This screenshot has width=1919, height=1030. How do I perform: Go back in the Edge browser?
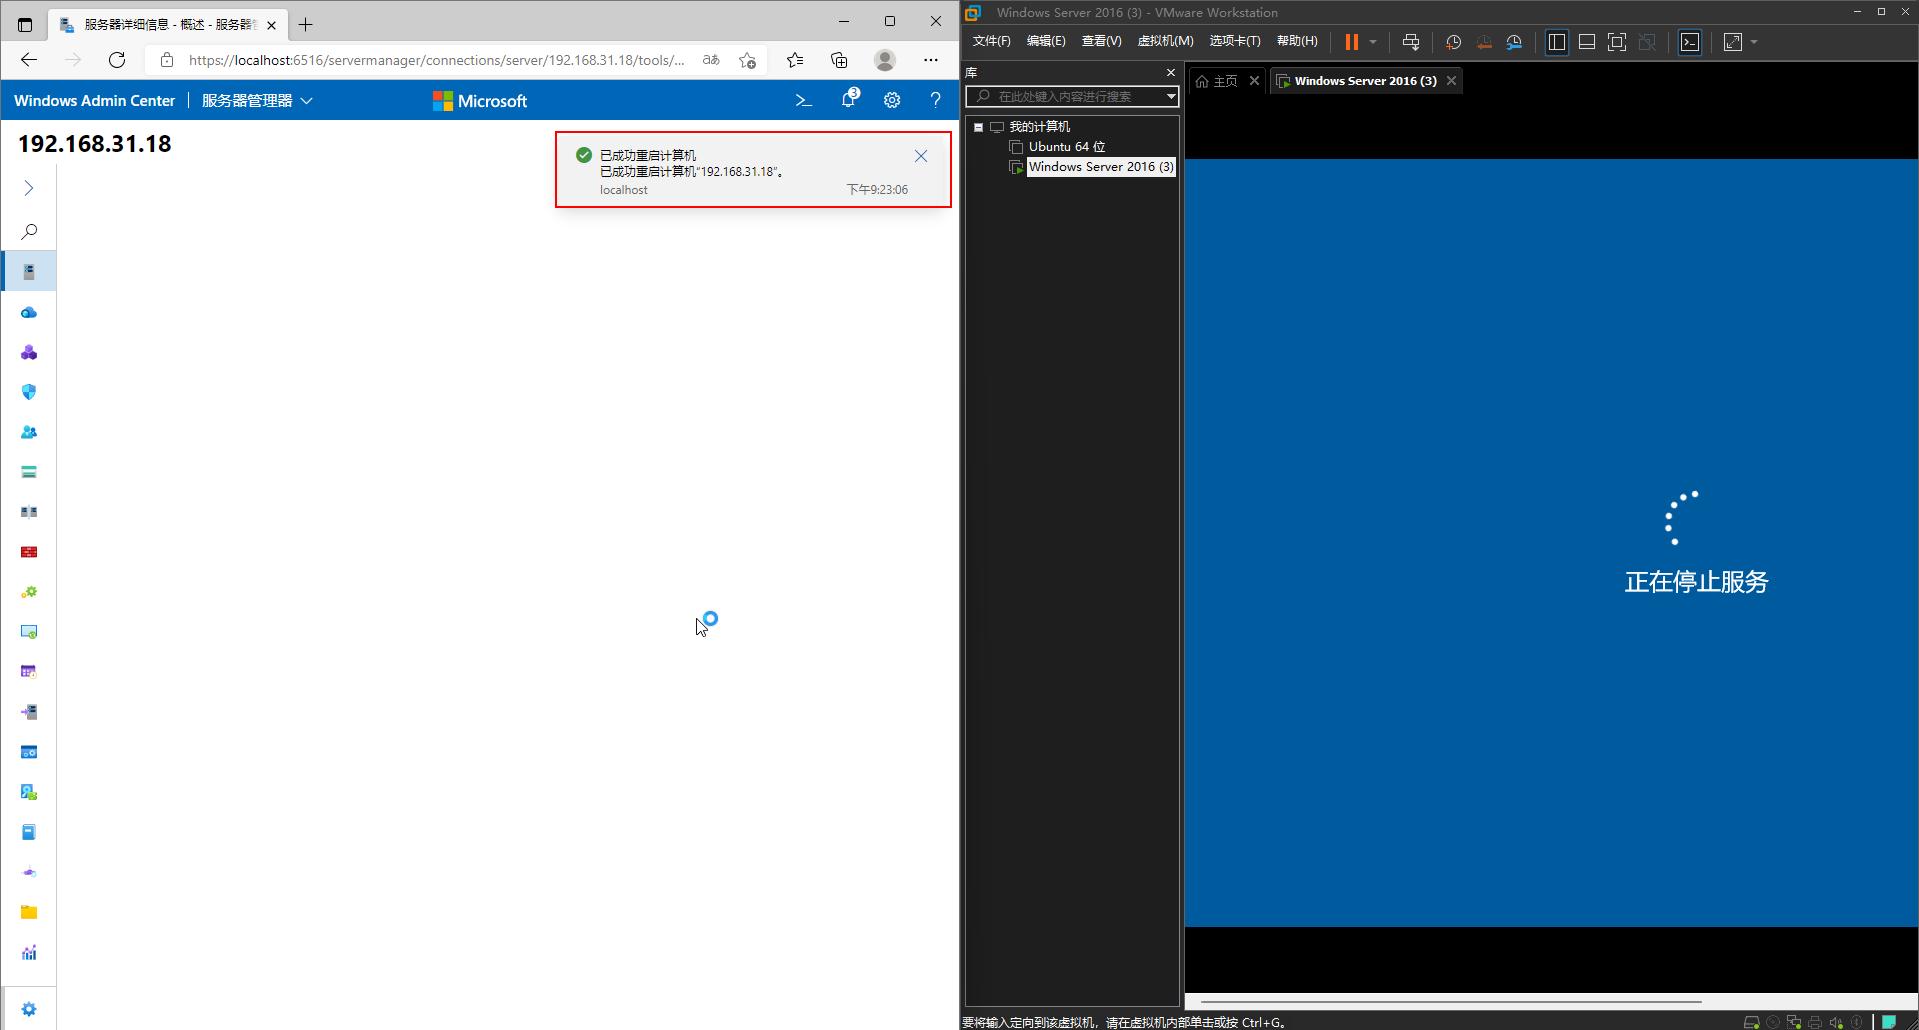[x=29, y=60]
